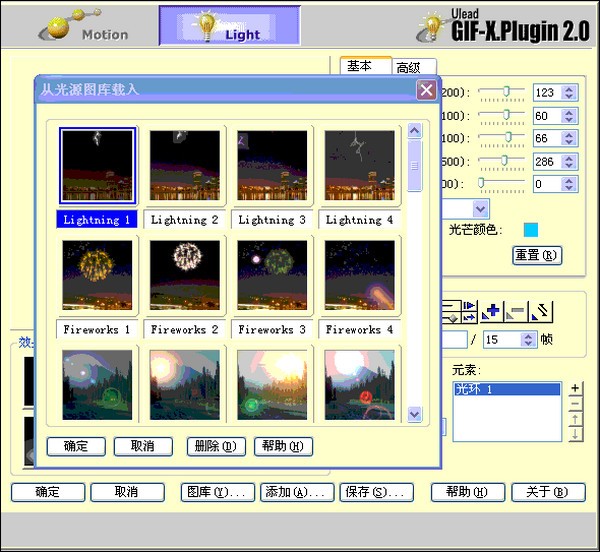Image resolution: width=600 pixels, height=552 pixels.
Task: Click 确定 in the gallery dialog
Action: (x=76, y=446)
